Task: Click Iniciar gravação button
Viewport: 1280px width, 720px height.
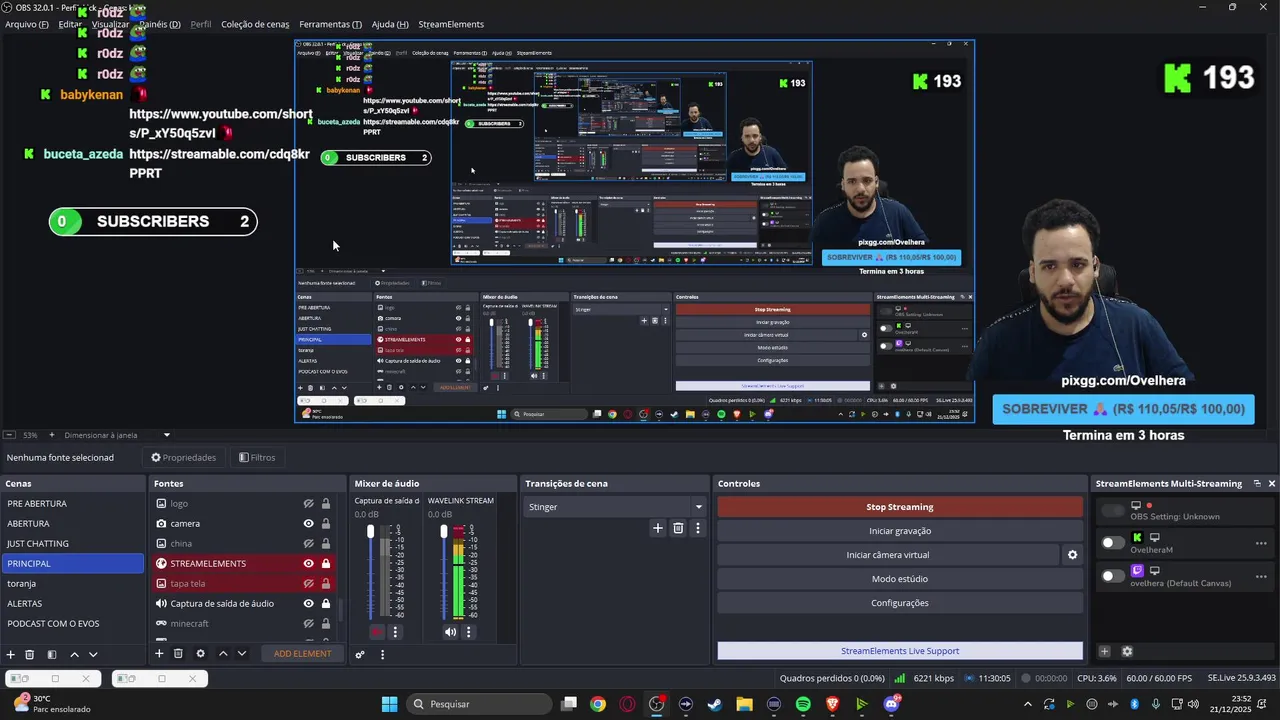Action: pyautogui.click(x=900, y=531)
